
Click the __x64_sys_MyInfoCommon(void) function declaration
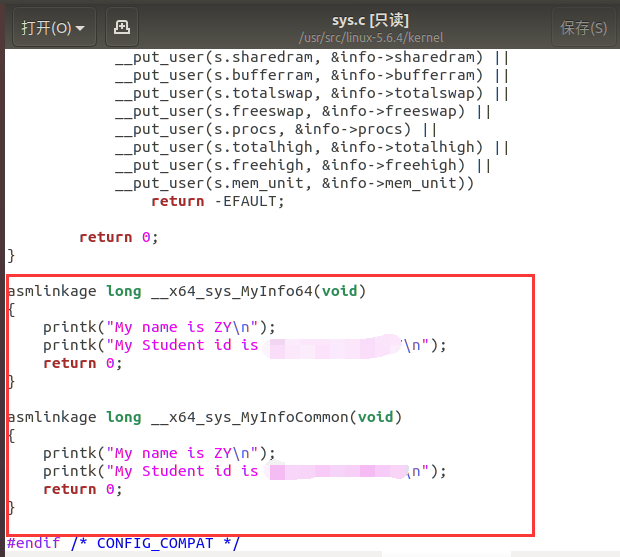coord(205,417)
